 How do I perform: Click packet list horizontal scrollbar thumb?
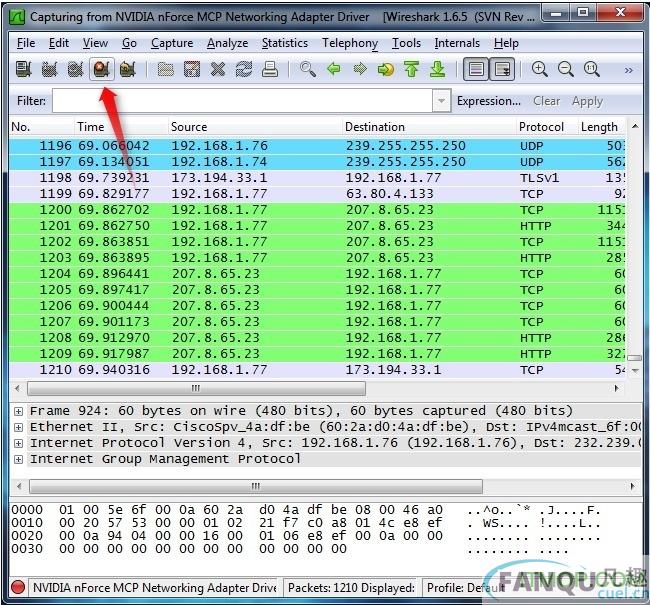(196, 389)
